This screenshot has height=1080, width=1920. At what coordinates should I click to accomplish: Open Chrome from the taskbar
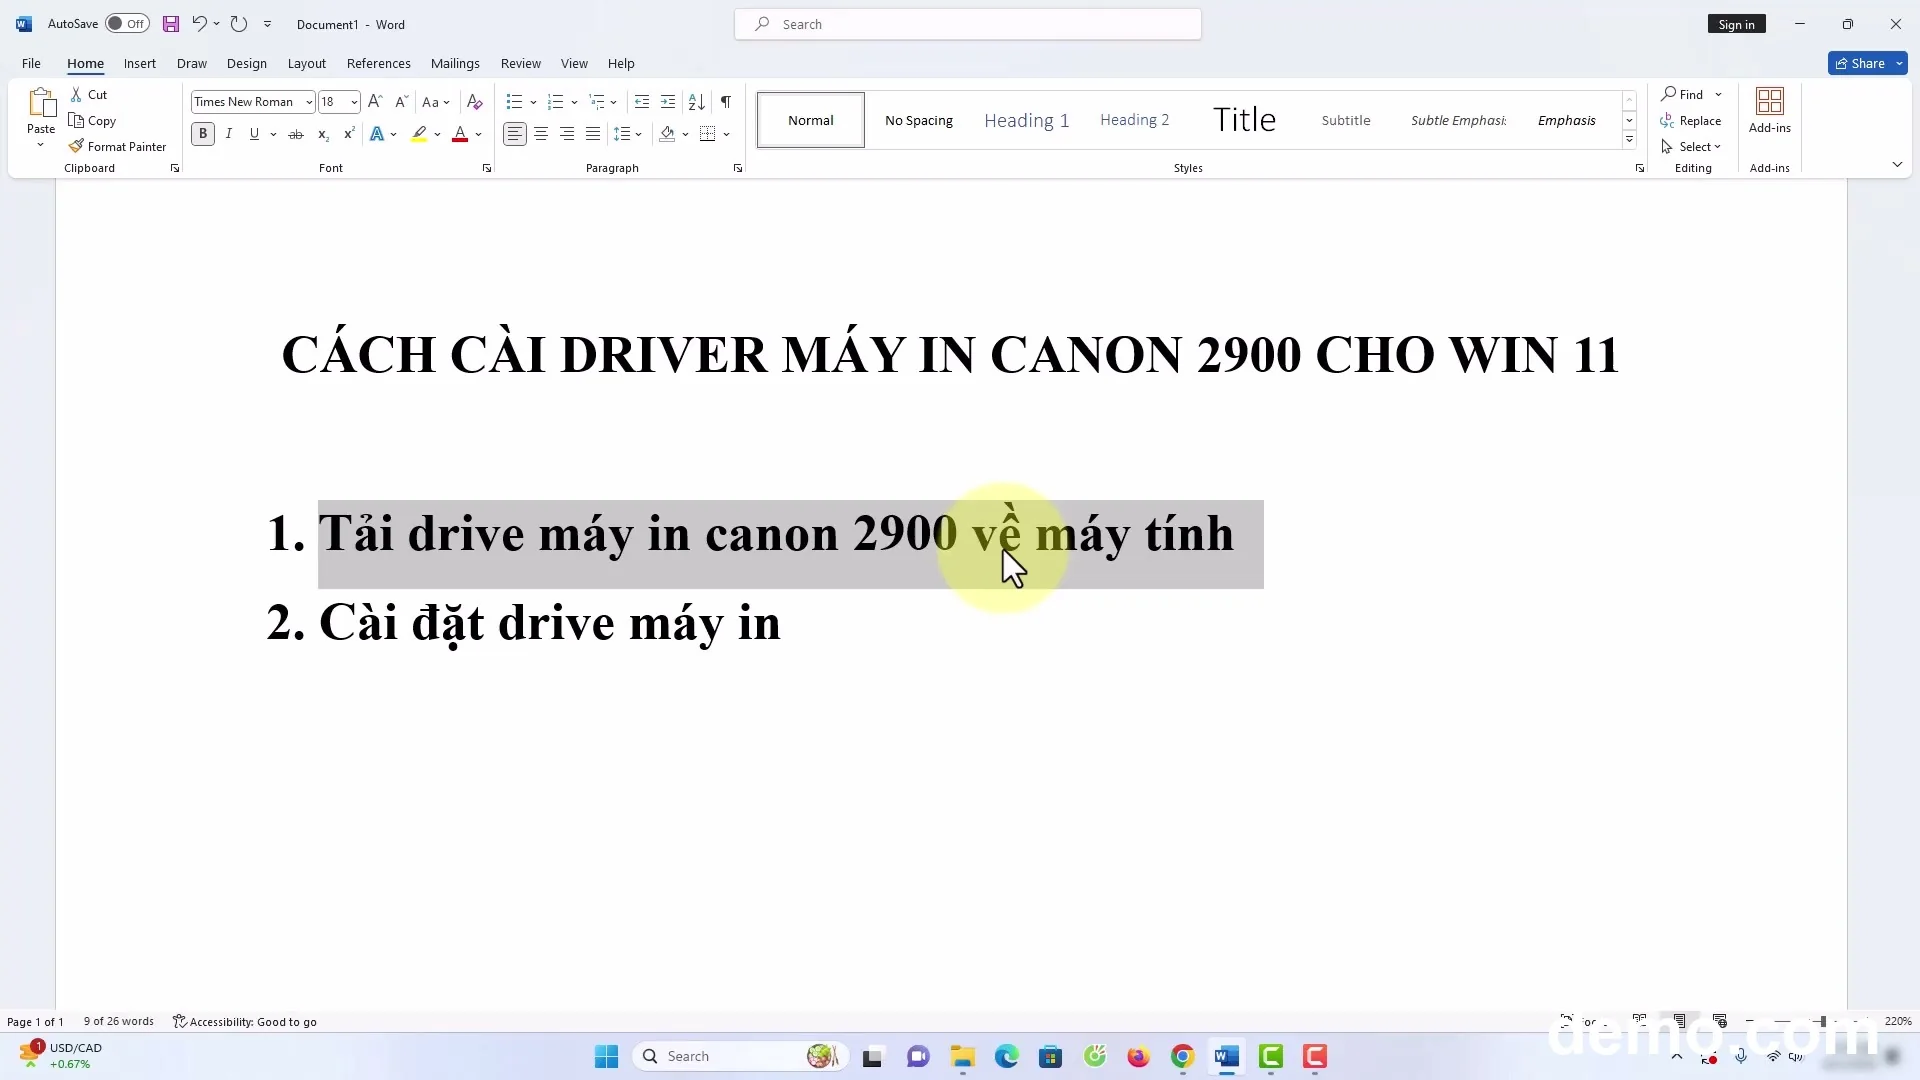1182,1056
